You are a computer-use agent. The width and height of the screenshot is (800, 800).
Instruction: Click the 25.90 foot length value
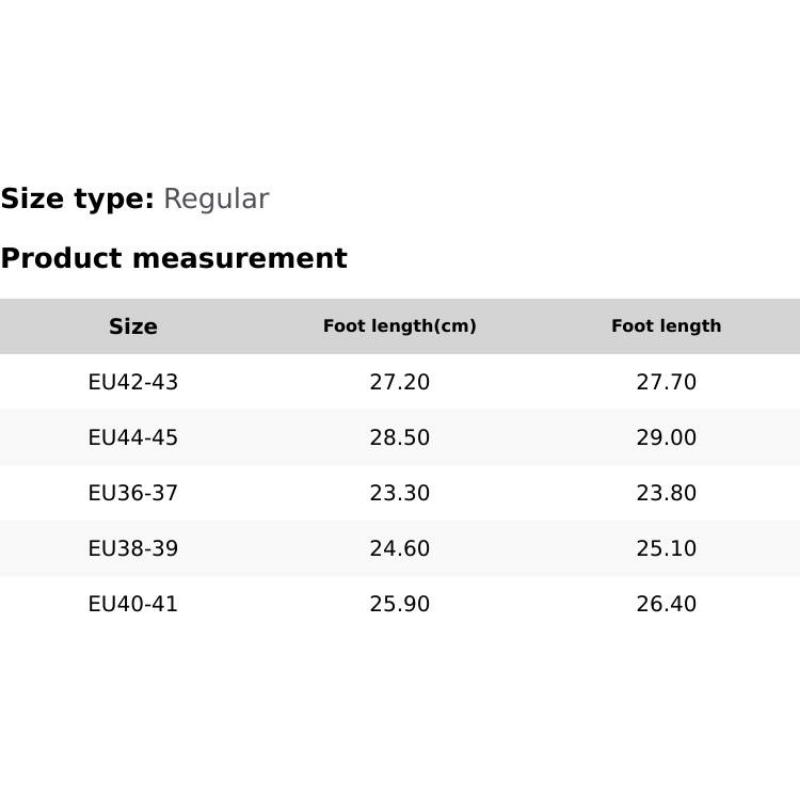click(x=399, y=604)
